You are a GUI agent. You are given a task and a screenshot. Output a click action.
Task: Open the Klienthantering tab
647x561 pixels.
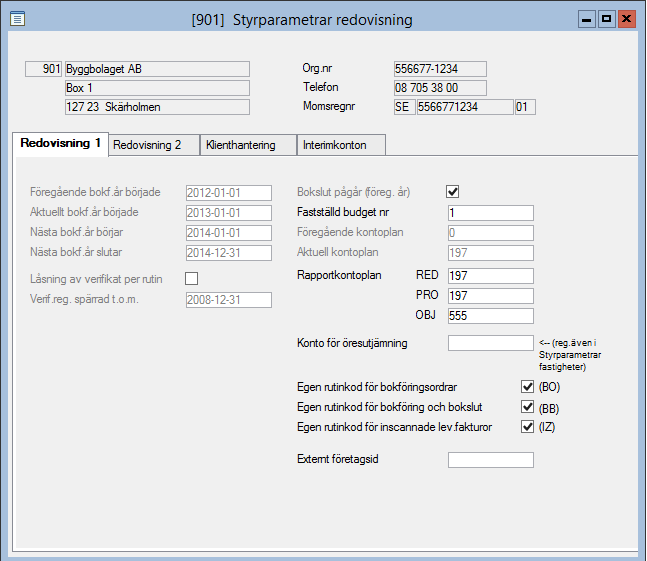pos(248,145)
